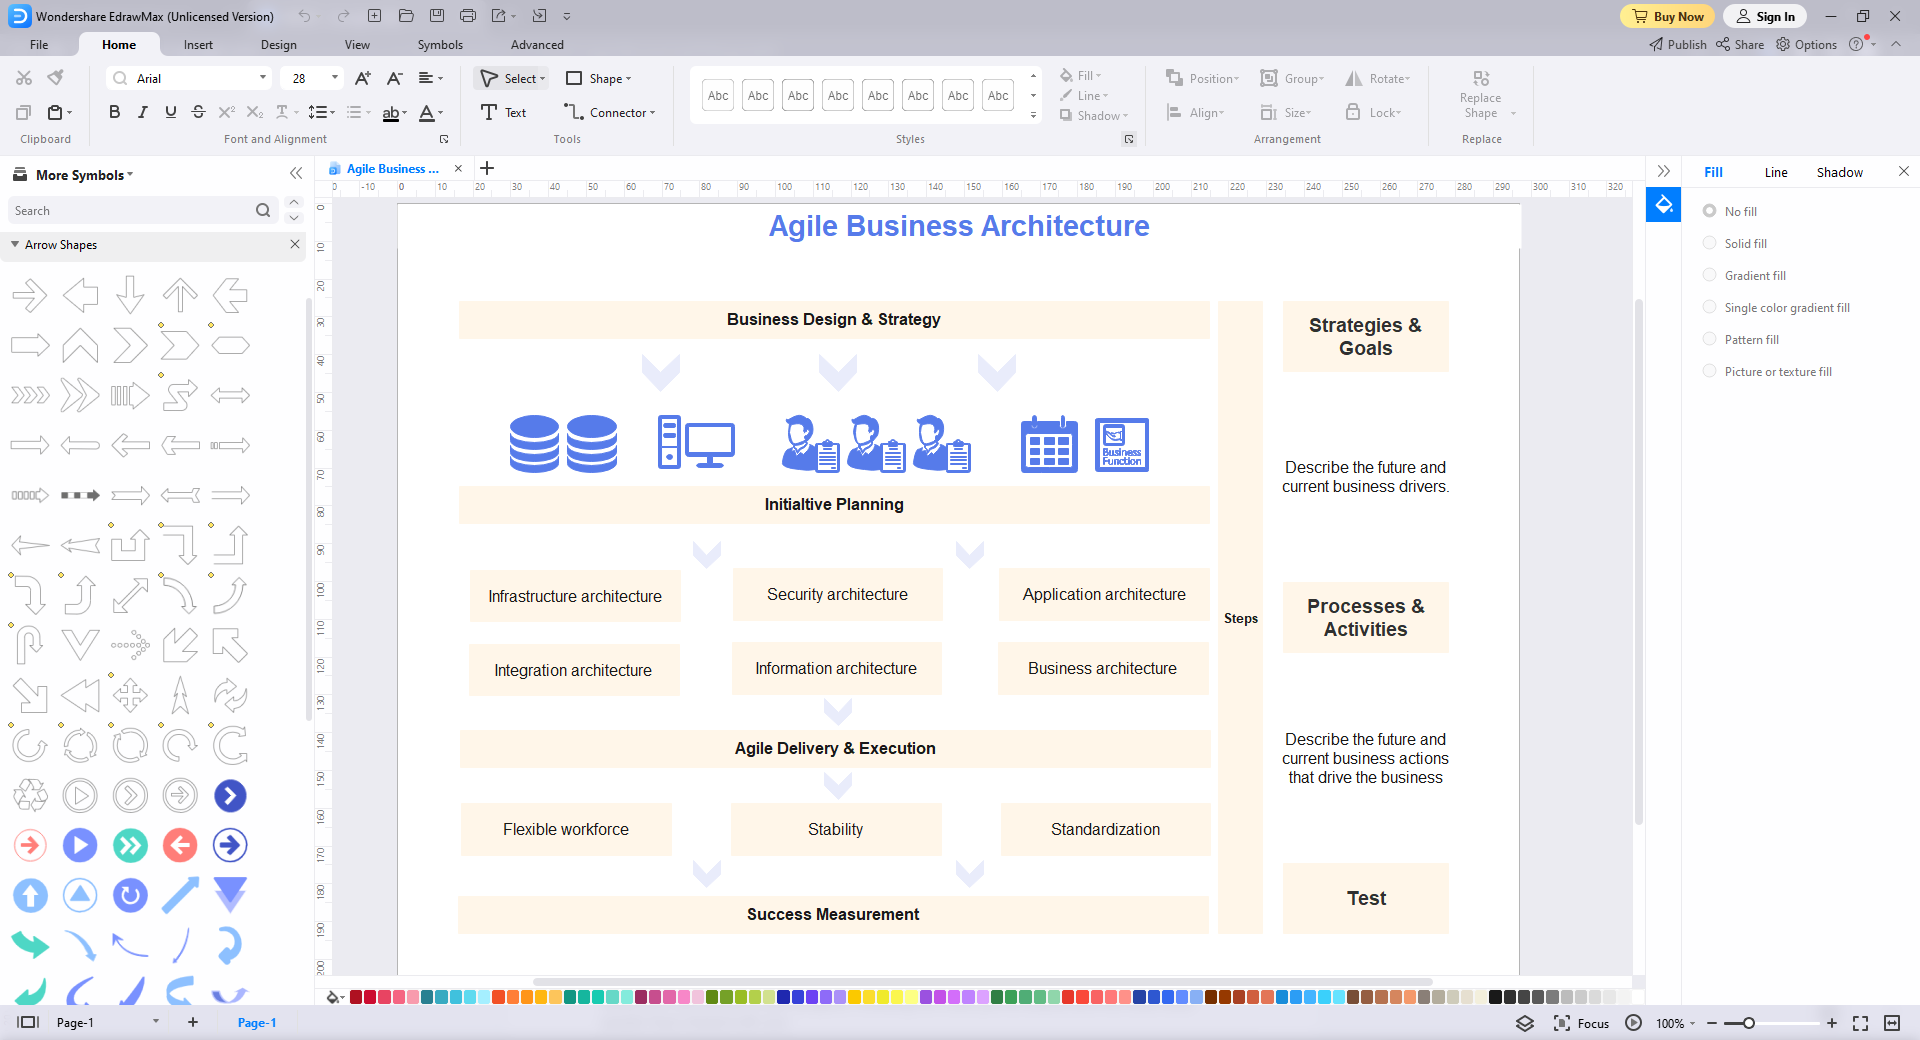1920x1040 pixels.
Task: Open the Shadow tab in the right panel
Action: [x=1839, y=172]
